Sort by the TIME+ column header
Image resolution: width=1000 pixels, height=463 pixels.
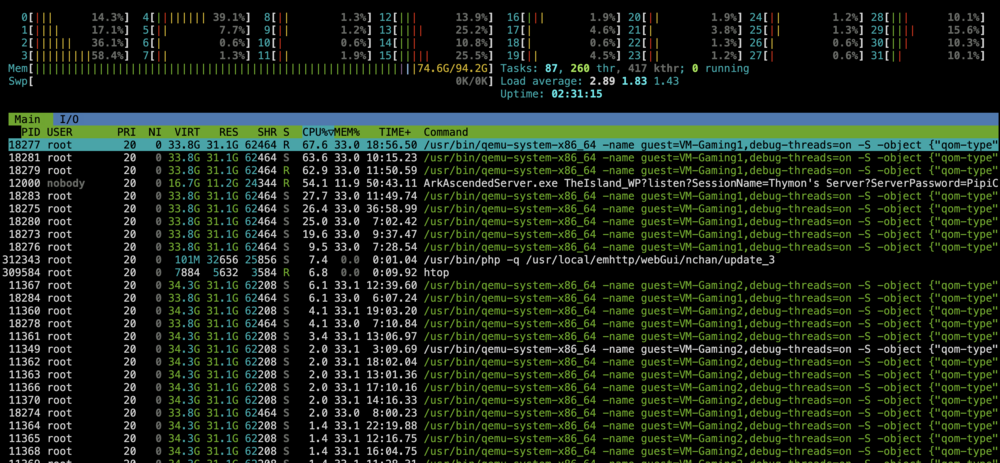395,132
